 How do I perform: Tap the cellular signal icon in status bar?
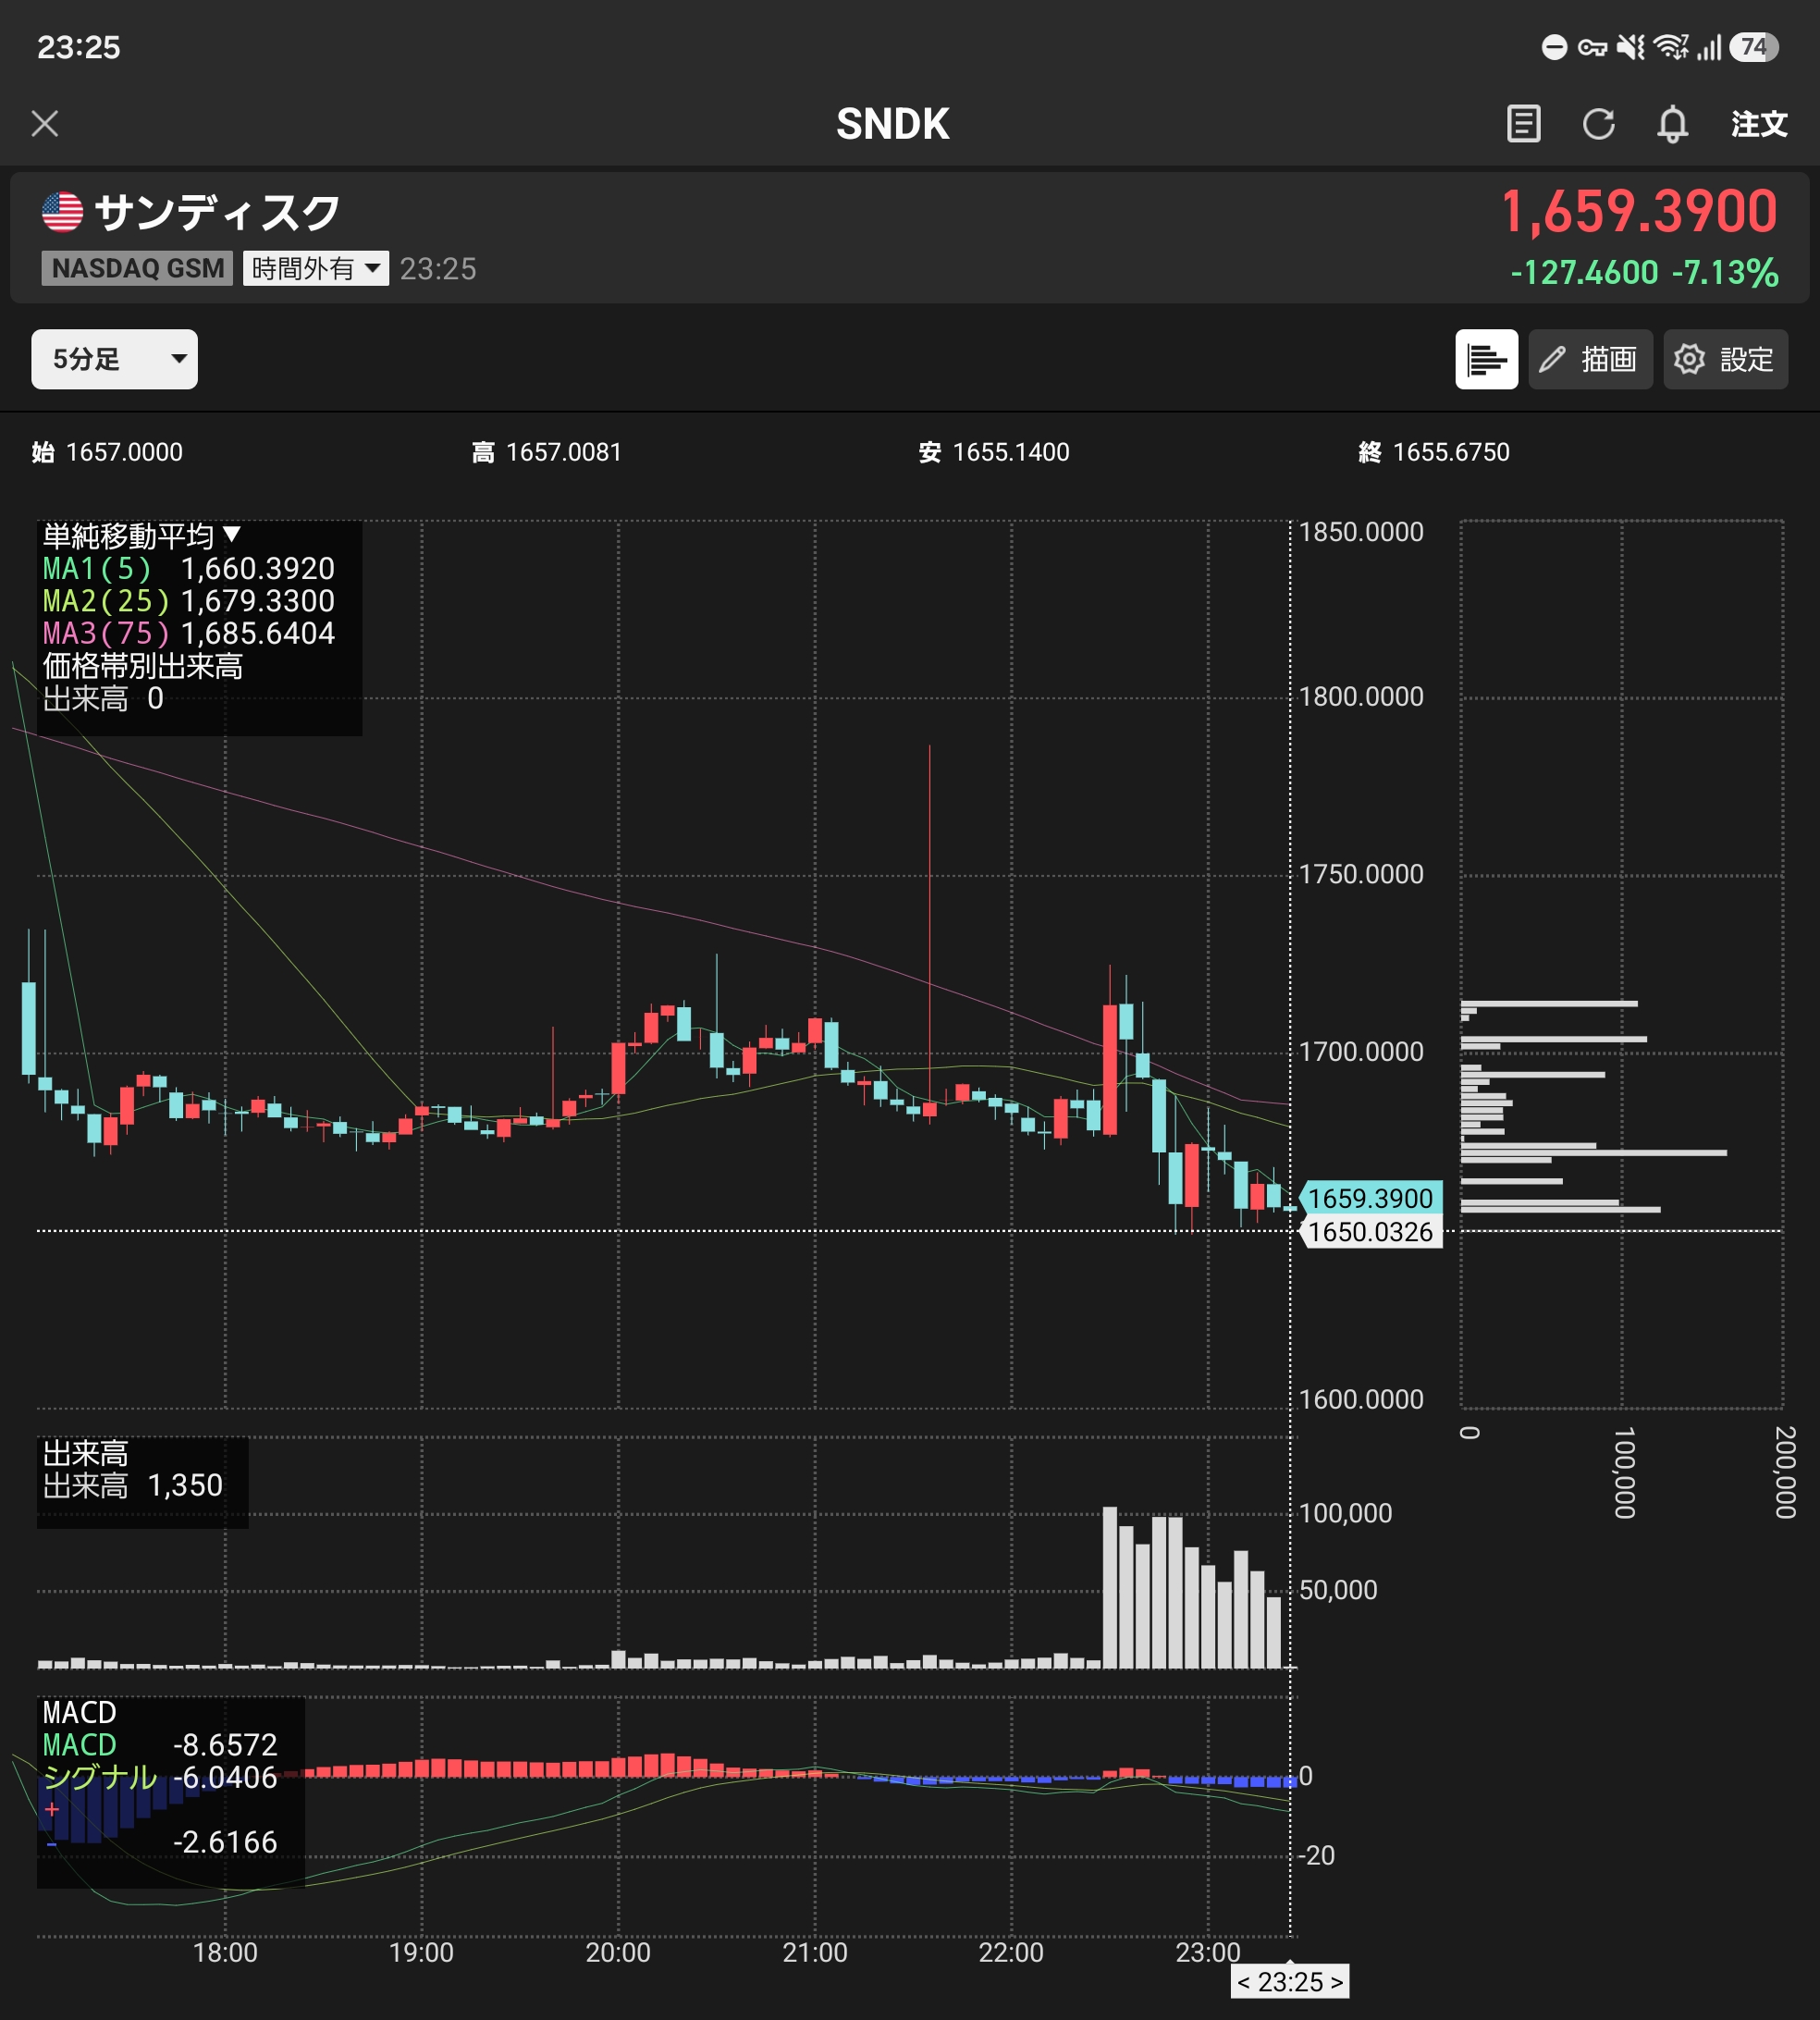point(1709,47)
